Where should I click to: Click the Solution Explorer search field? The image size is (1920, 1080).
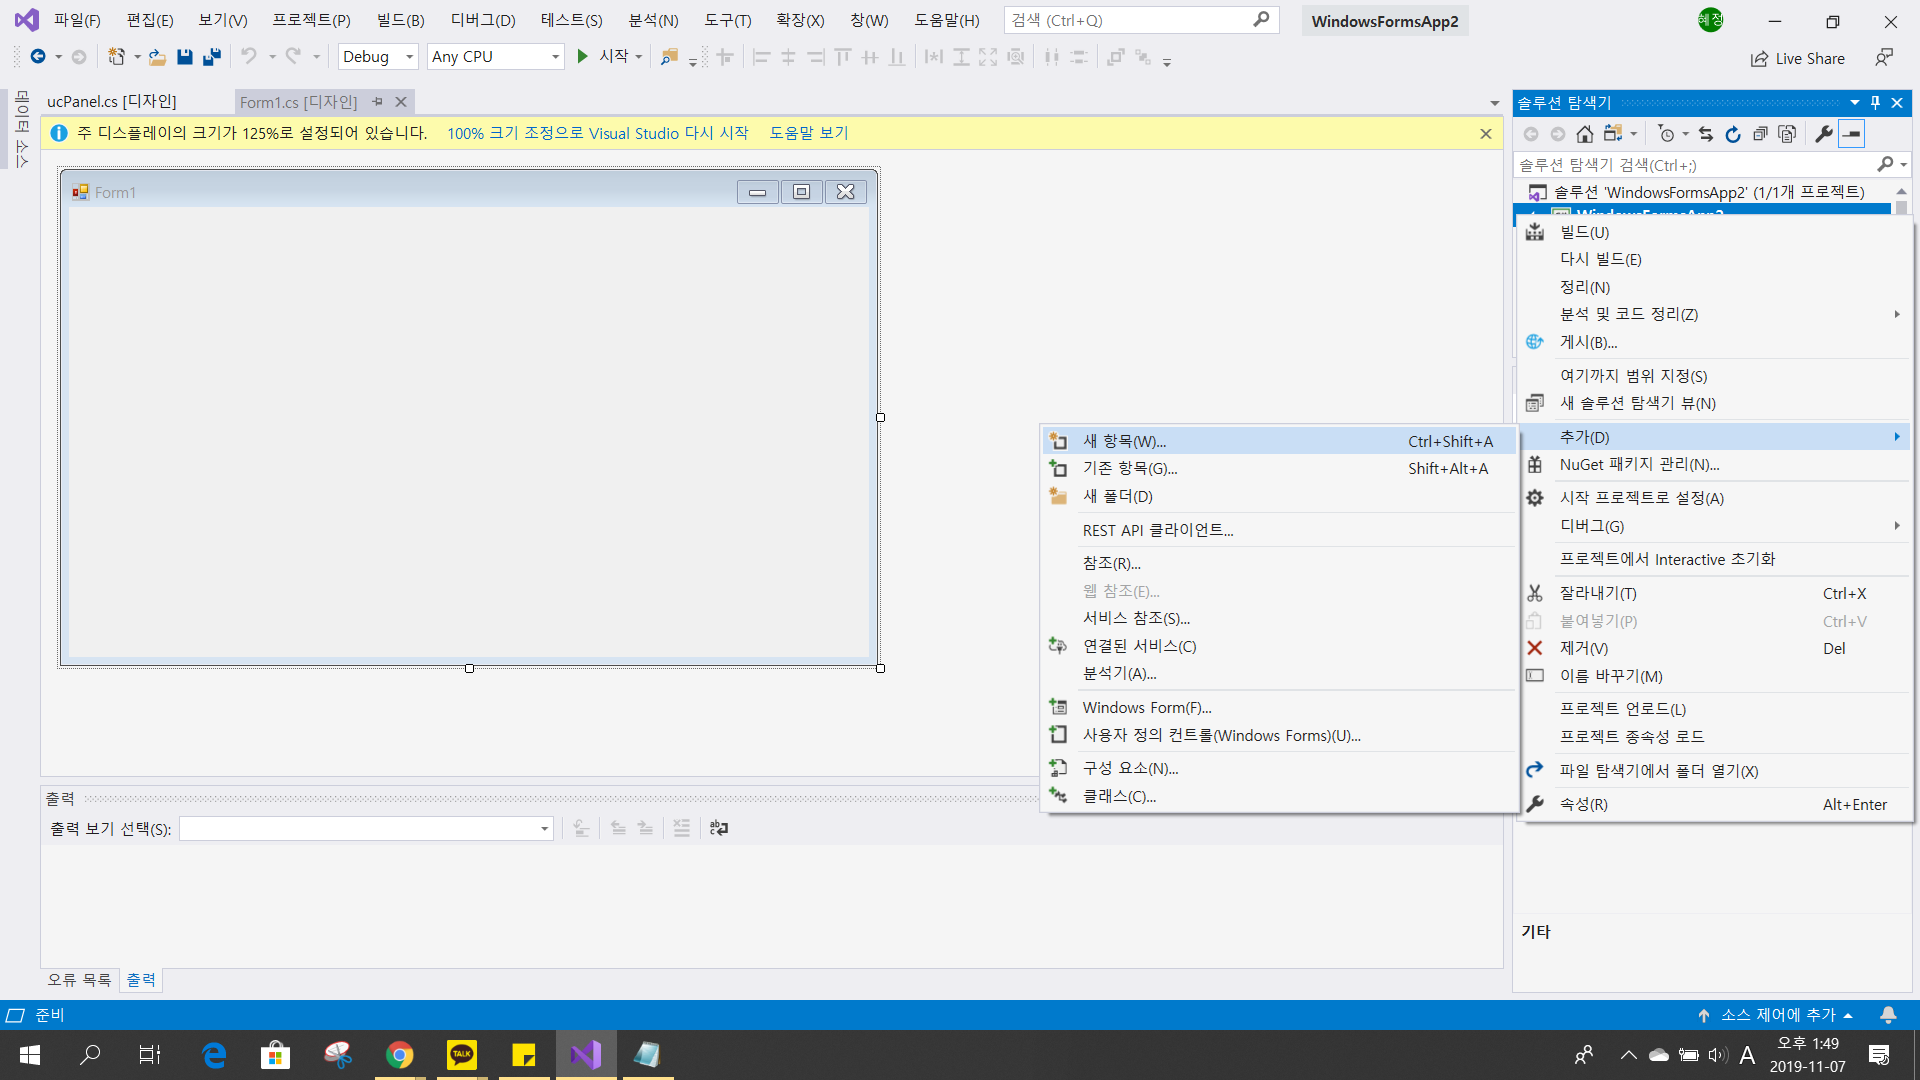click(x=1690, y=165)
